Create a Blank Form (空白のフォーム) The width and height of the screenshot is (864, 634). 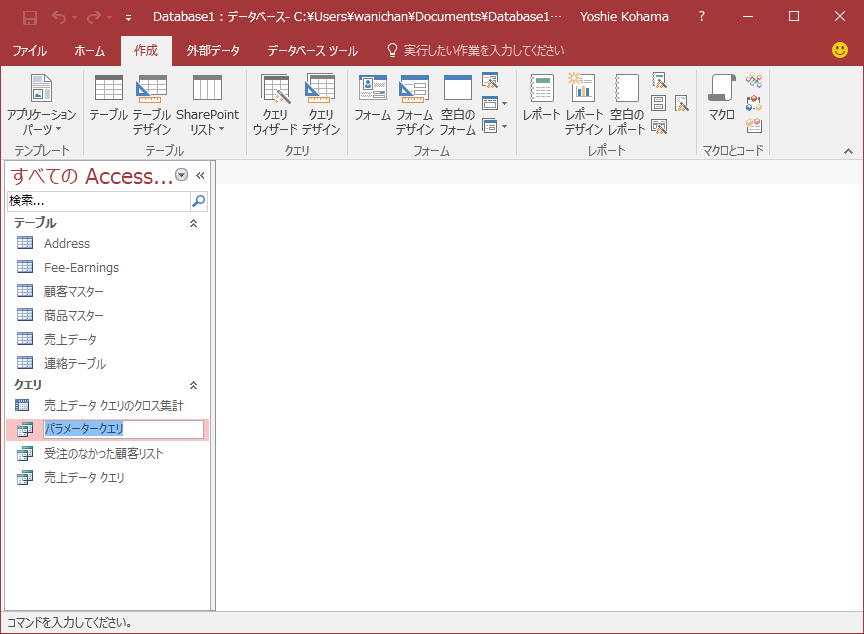point(457,105)
